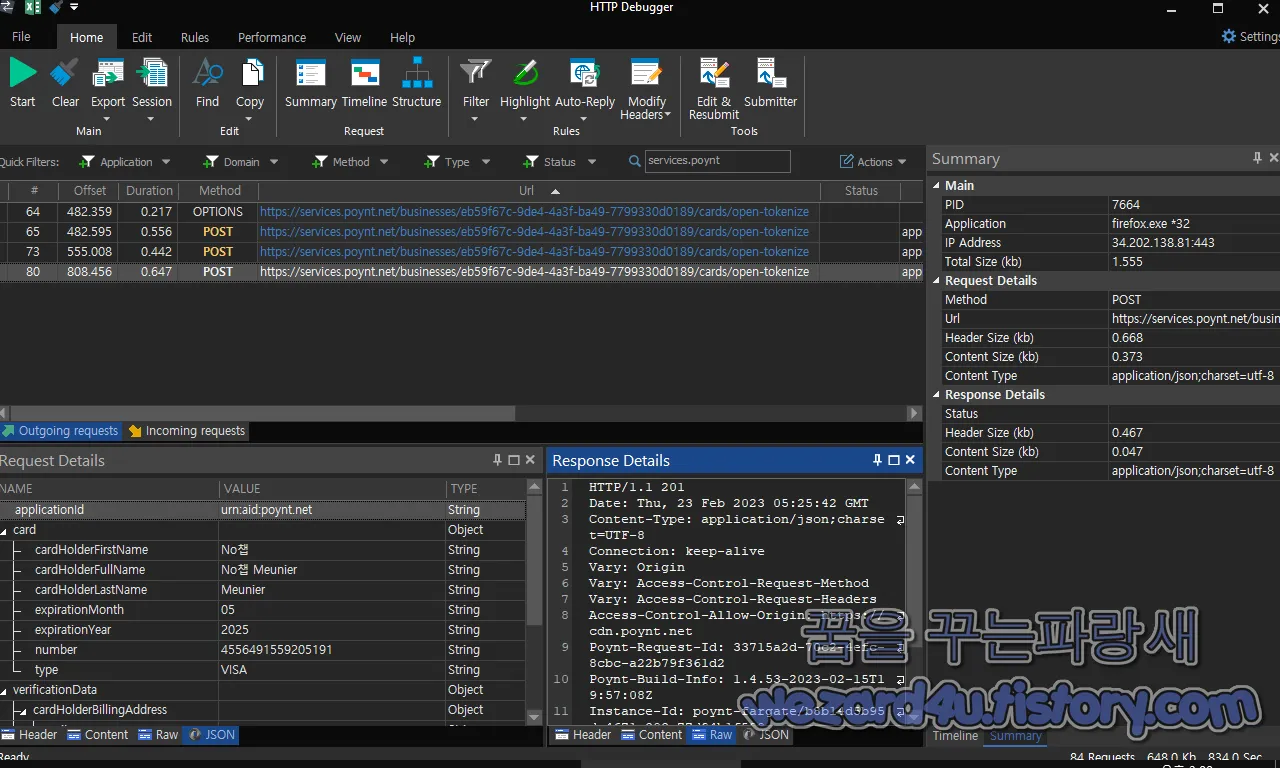
Task: Pin the Summary panel
Action: pyautogui.click(x=1257, y=158)
